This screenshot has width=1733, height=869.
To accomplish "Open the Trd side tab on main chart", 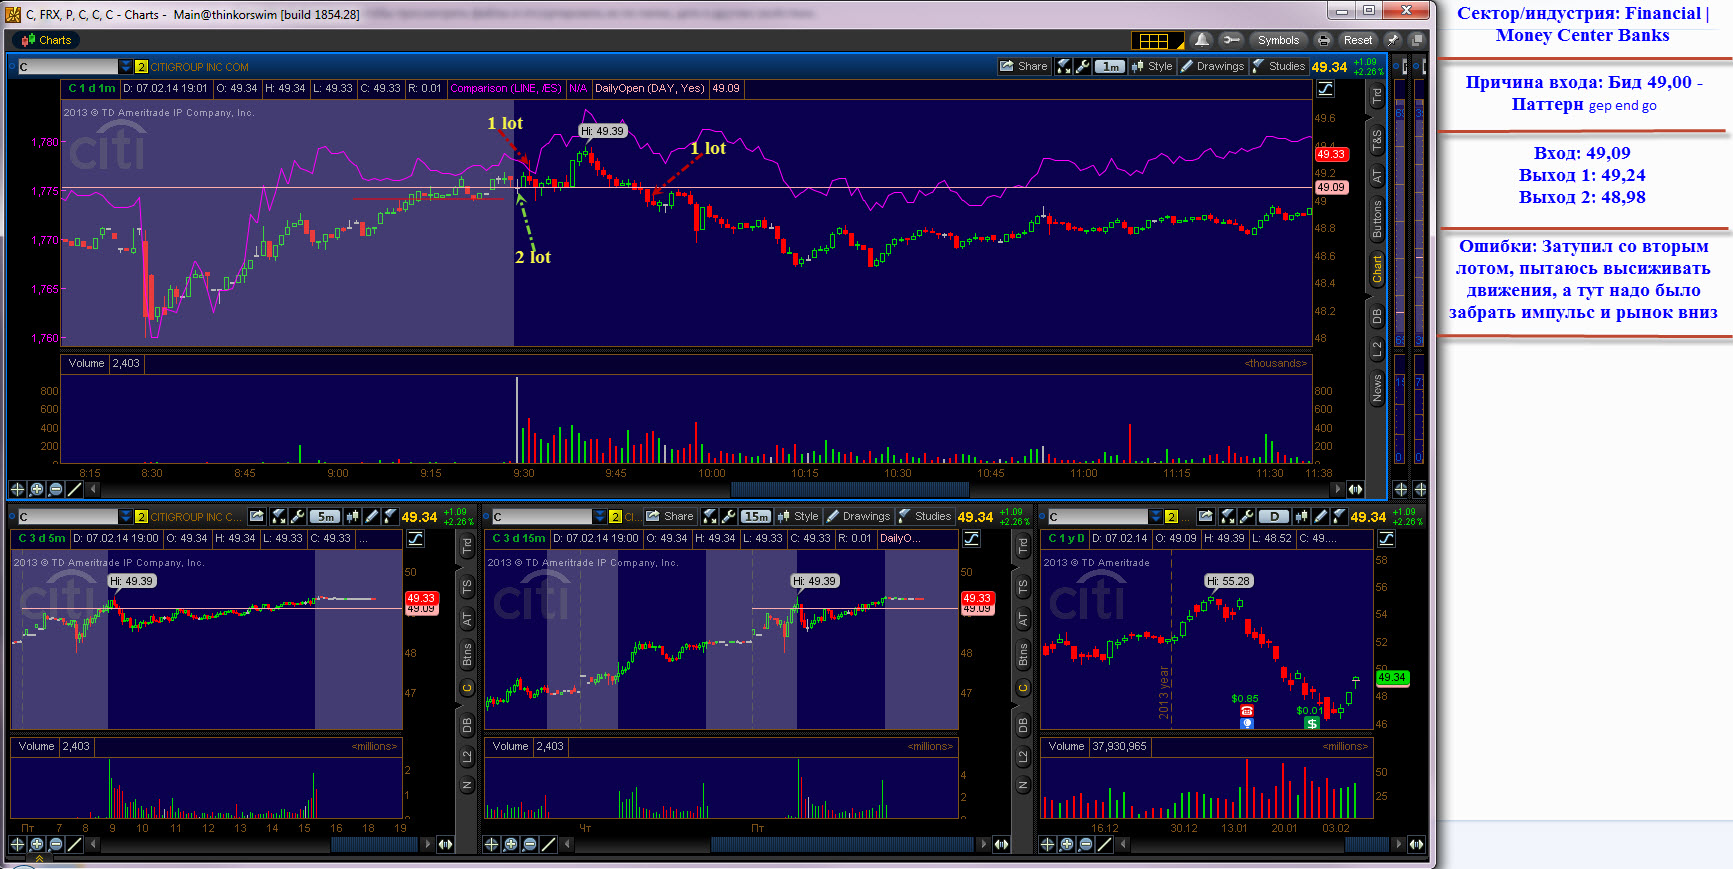I will [x=1377, y=95].
